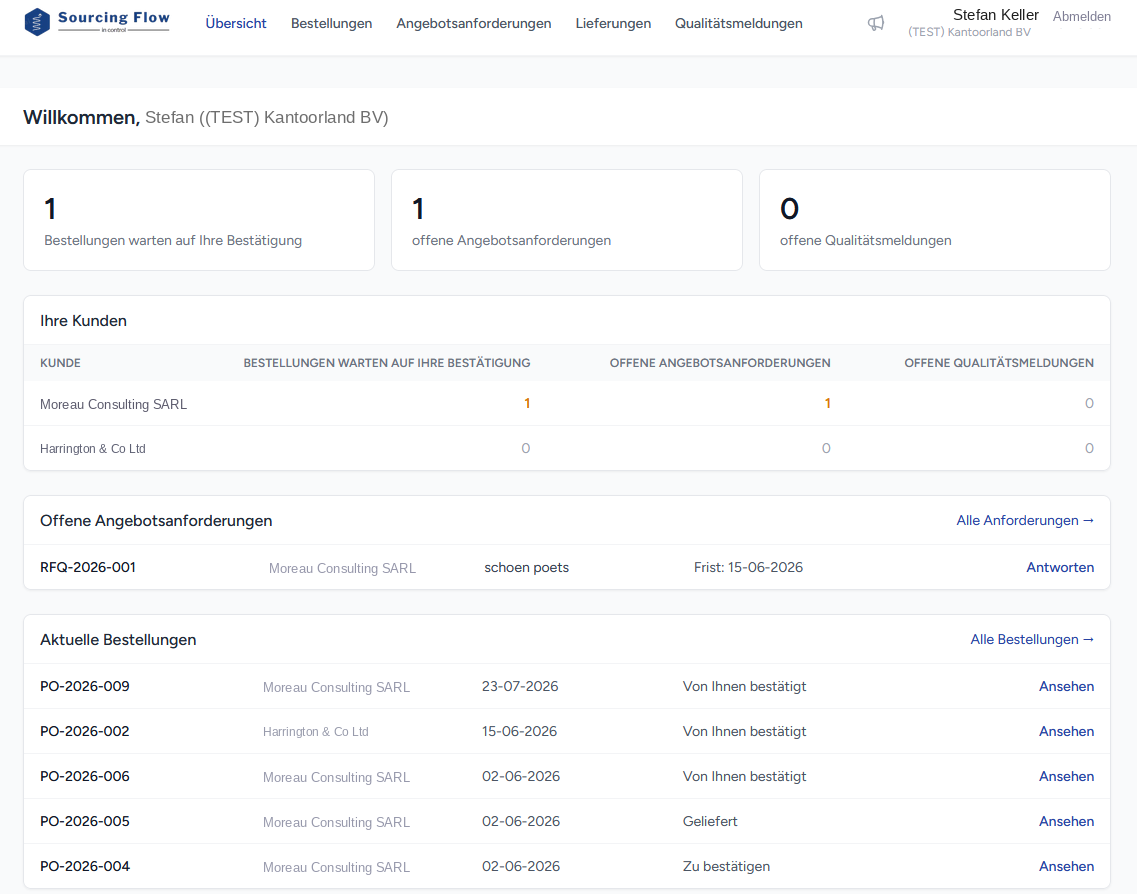
Task: Click Ansehen for PO-2026-005
Action: pyautogui.click(x=1067, y=821)
